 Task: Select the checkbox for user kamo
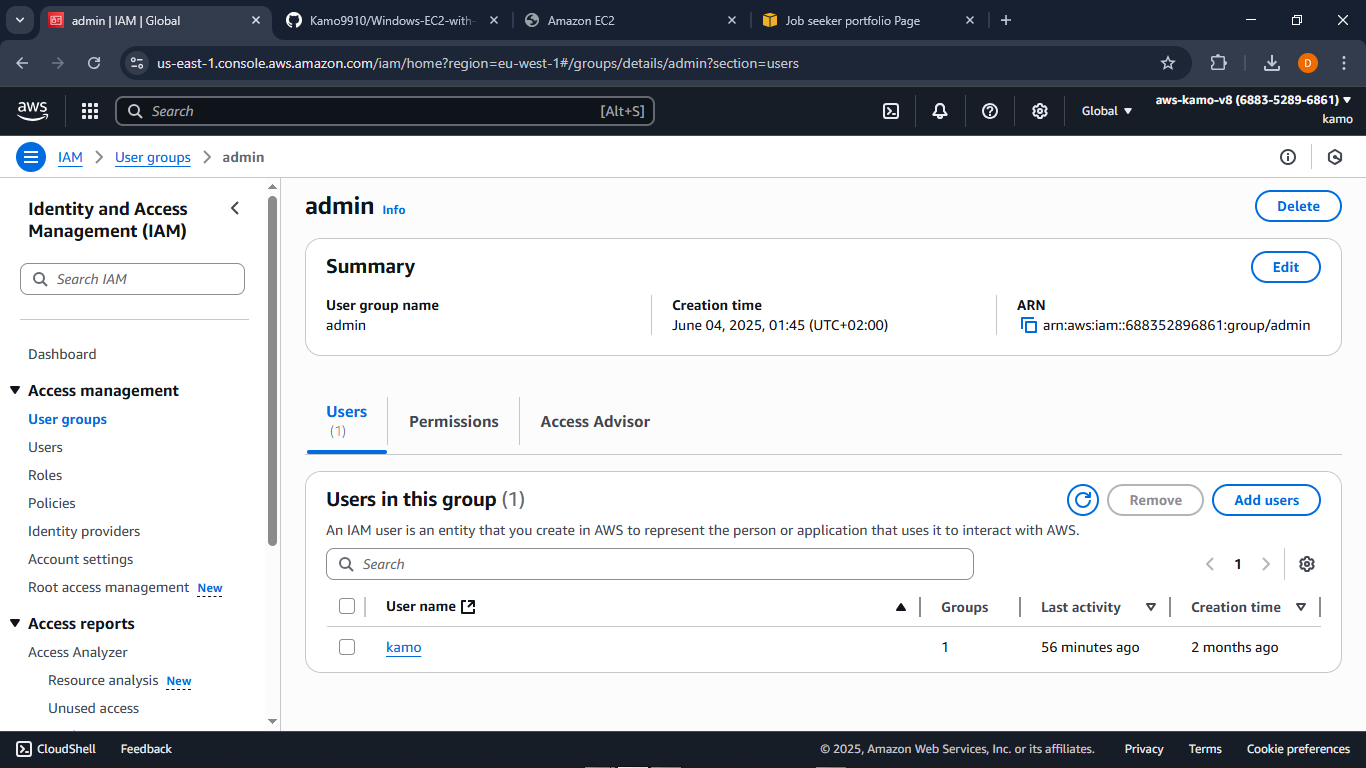347,647
